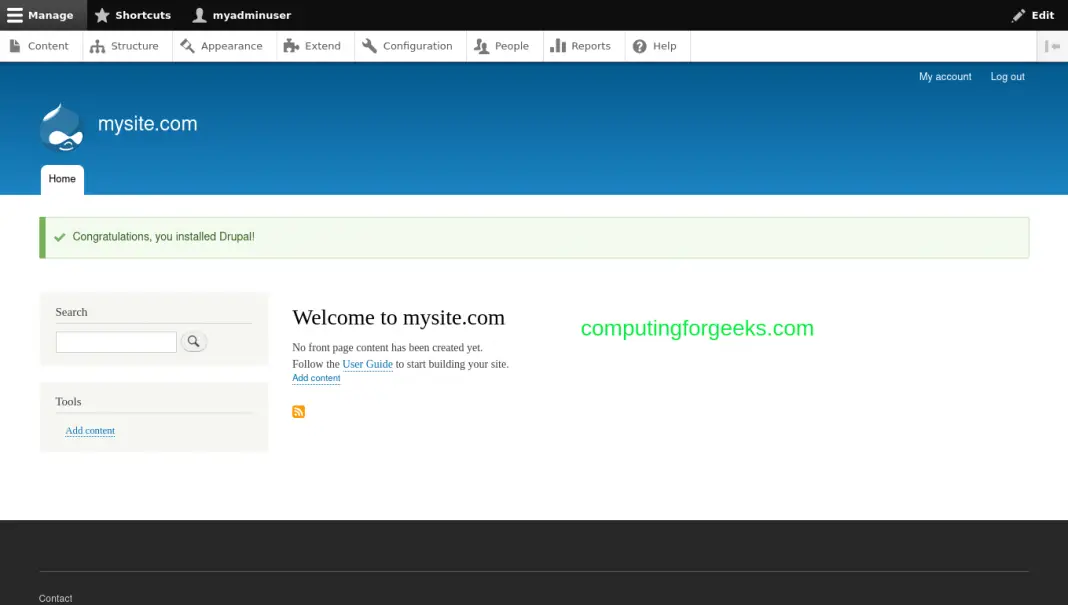Click the Reports bar-chart icon
Screen dimensions: 1068x605
559,46
